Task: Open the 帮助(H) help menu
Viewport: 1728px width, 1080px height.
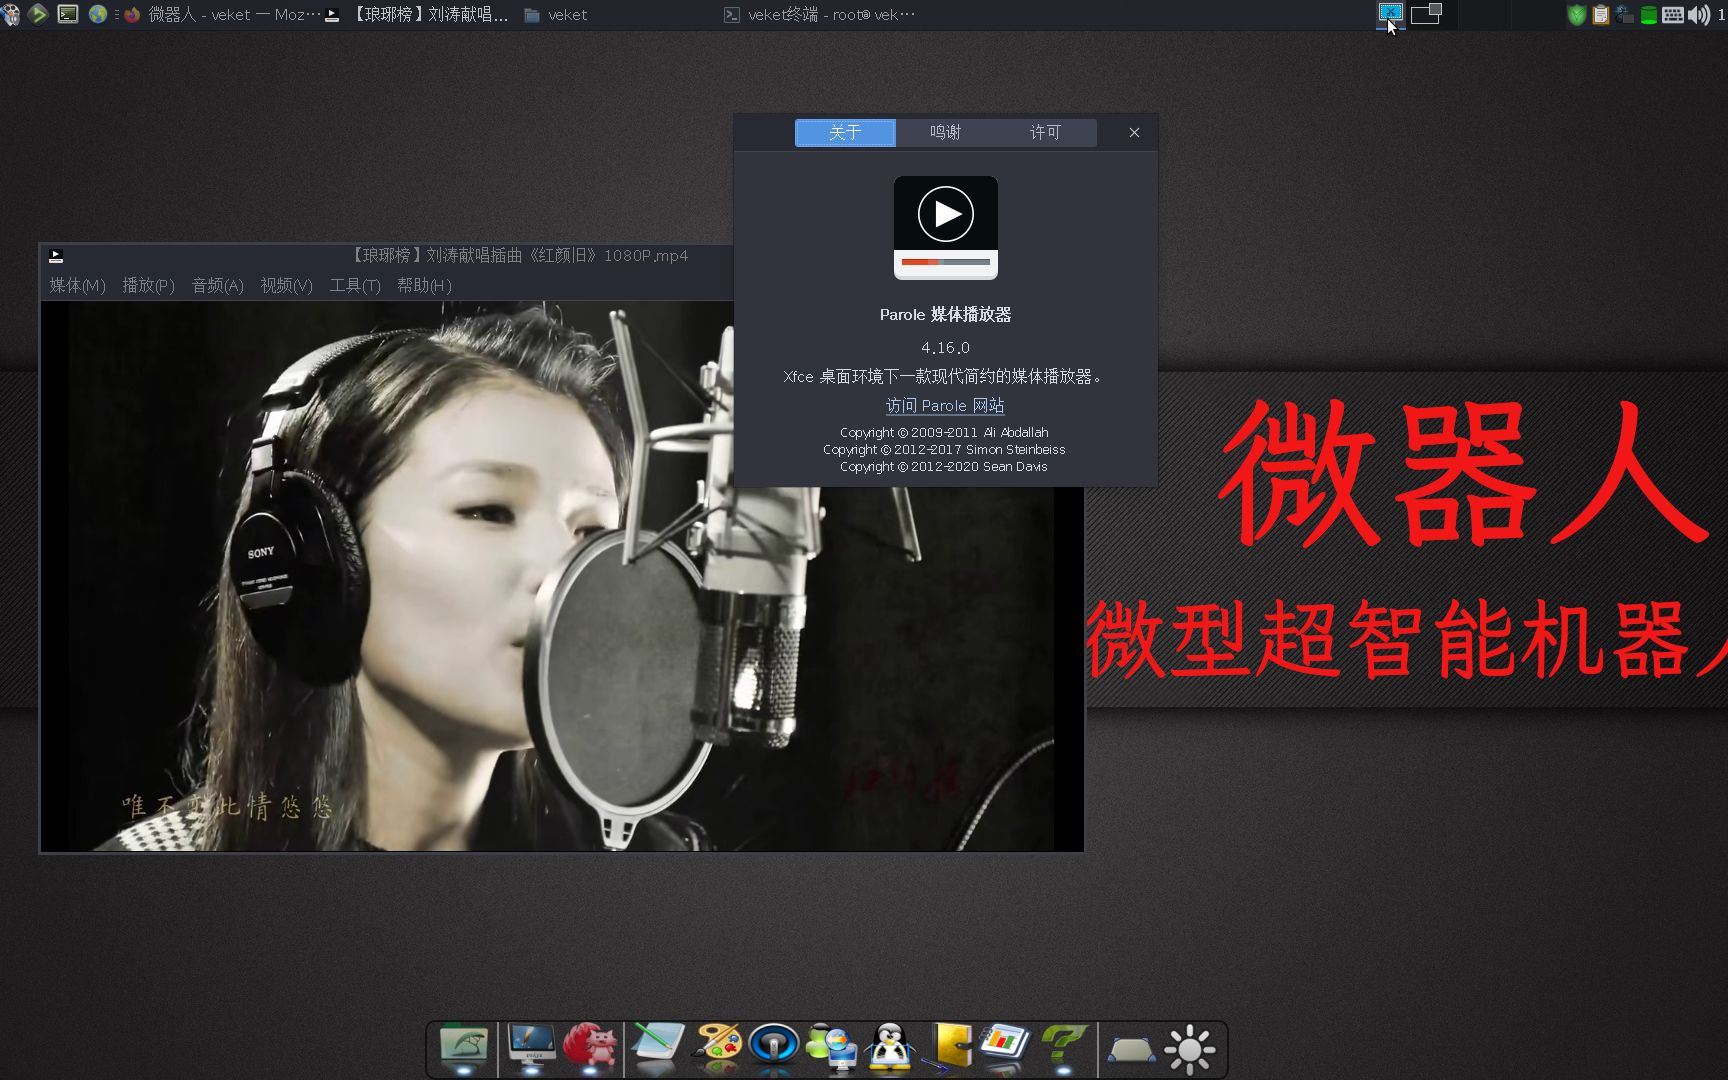Action: [x=424, y=285]
